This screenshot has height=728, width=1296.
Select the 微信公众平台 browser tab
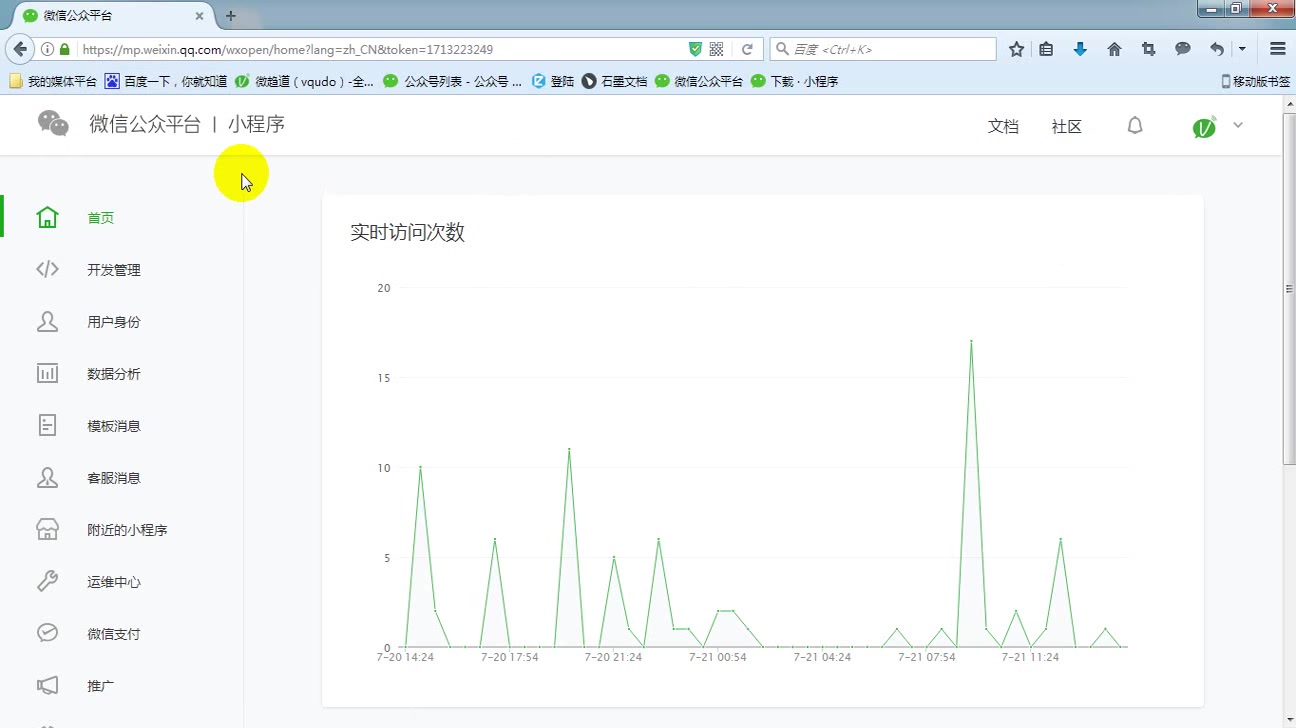(108, 16)
